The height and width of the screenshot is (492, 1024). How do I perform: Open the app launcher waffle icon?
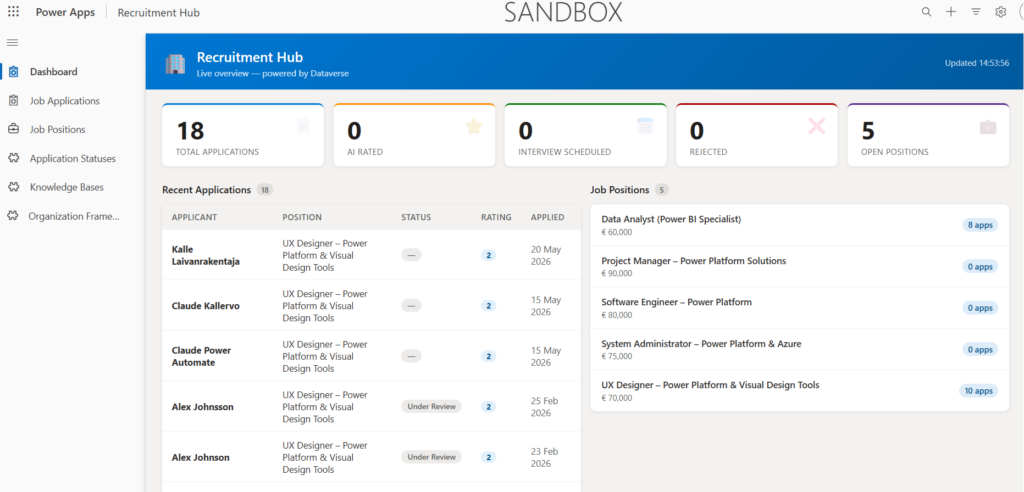[x=13, y=12]
